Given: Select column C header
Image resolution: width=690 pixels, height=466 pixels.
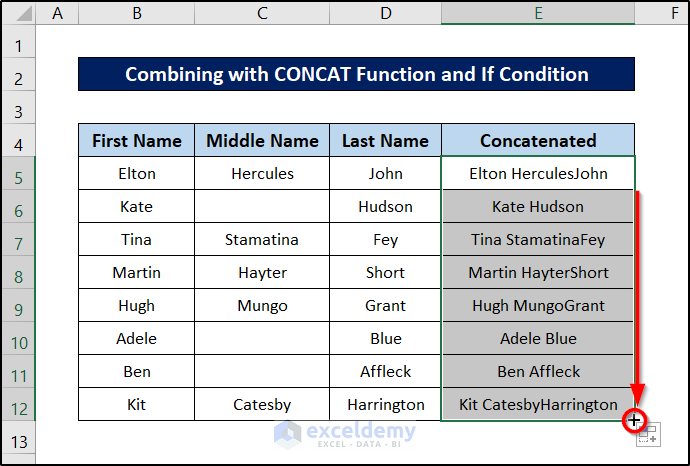Looking at the screenshot, I should [x=262, y=13].
